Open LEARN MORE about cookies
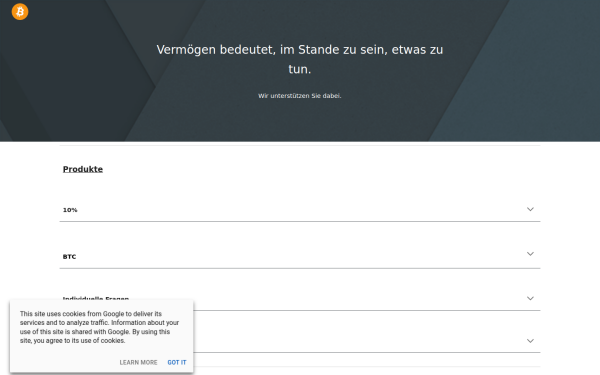Screen dimensions: 600x375 pyautogui.click(x=138, y=362)
